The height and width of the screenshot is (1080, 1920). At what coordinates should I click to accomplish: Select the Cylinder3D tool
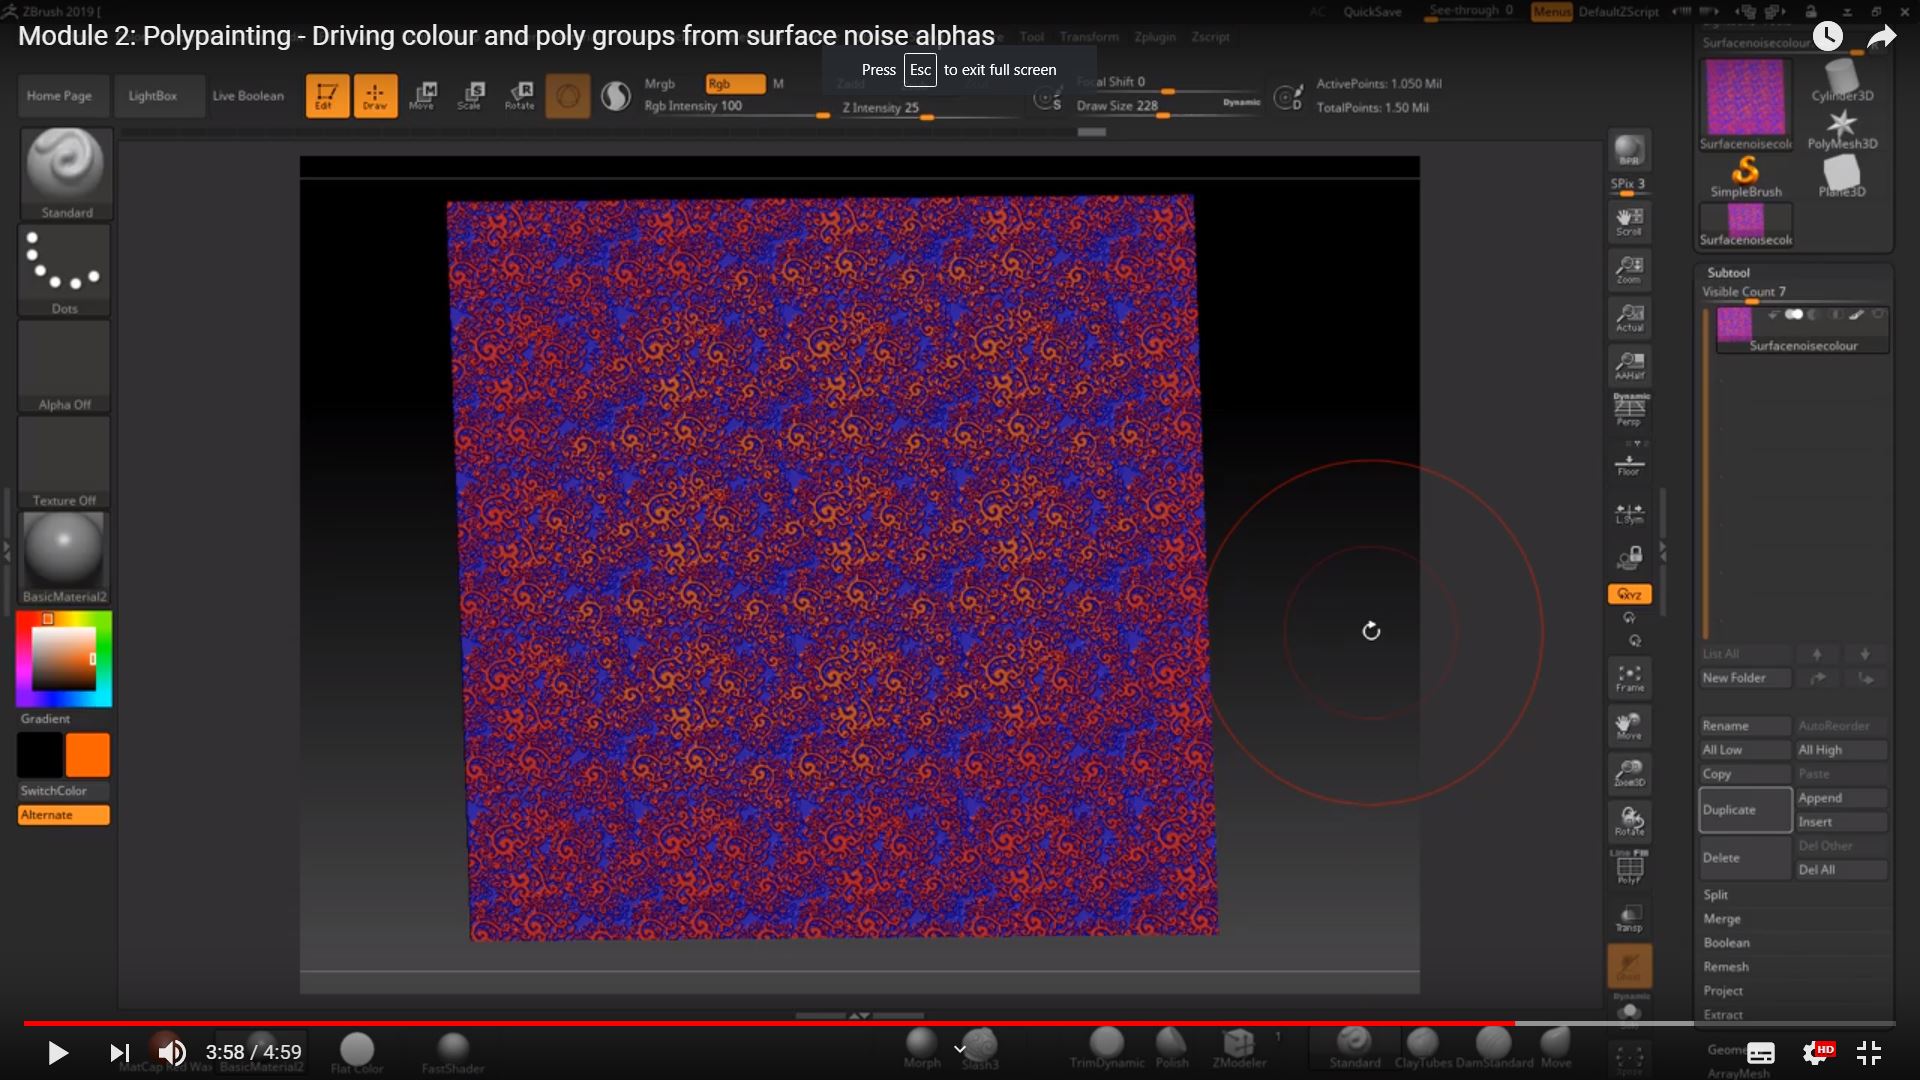tap(1842, 81)
